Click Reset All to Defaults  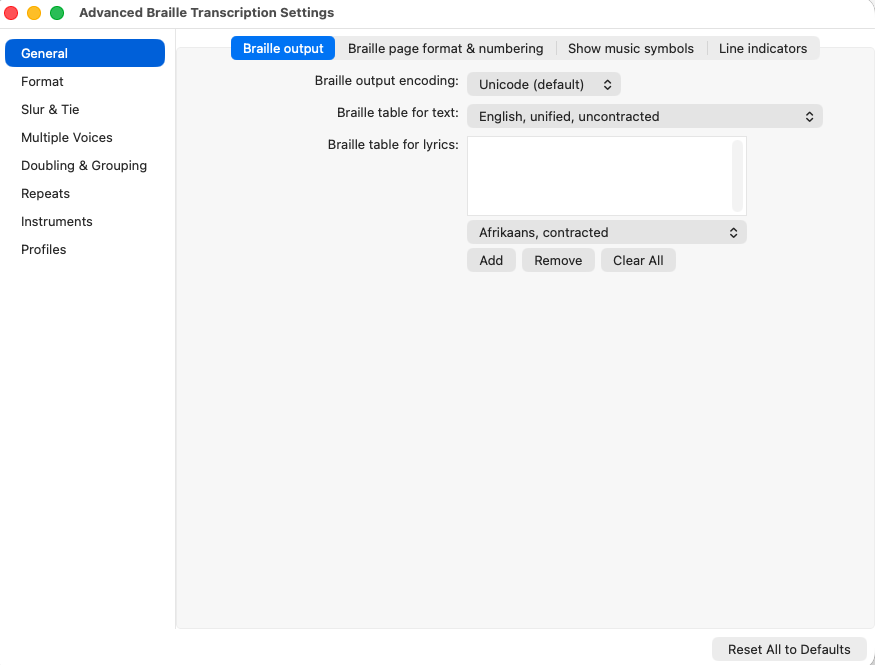pyautogui.click(x=789, y=649)
